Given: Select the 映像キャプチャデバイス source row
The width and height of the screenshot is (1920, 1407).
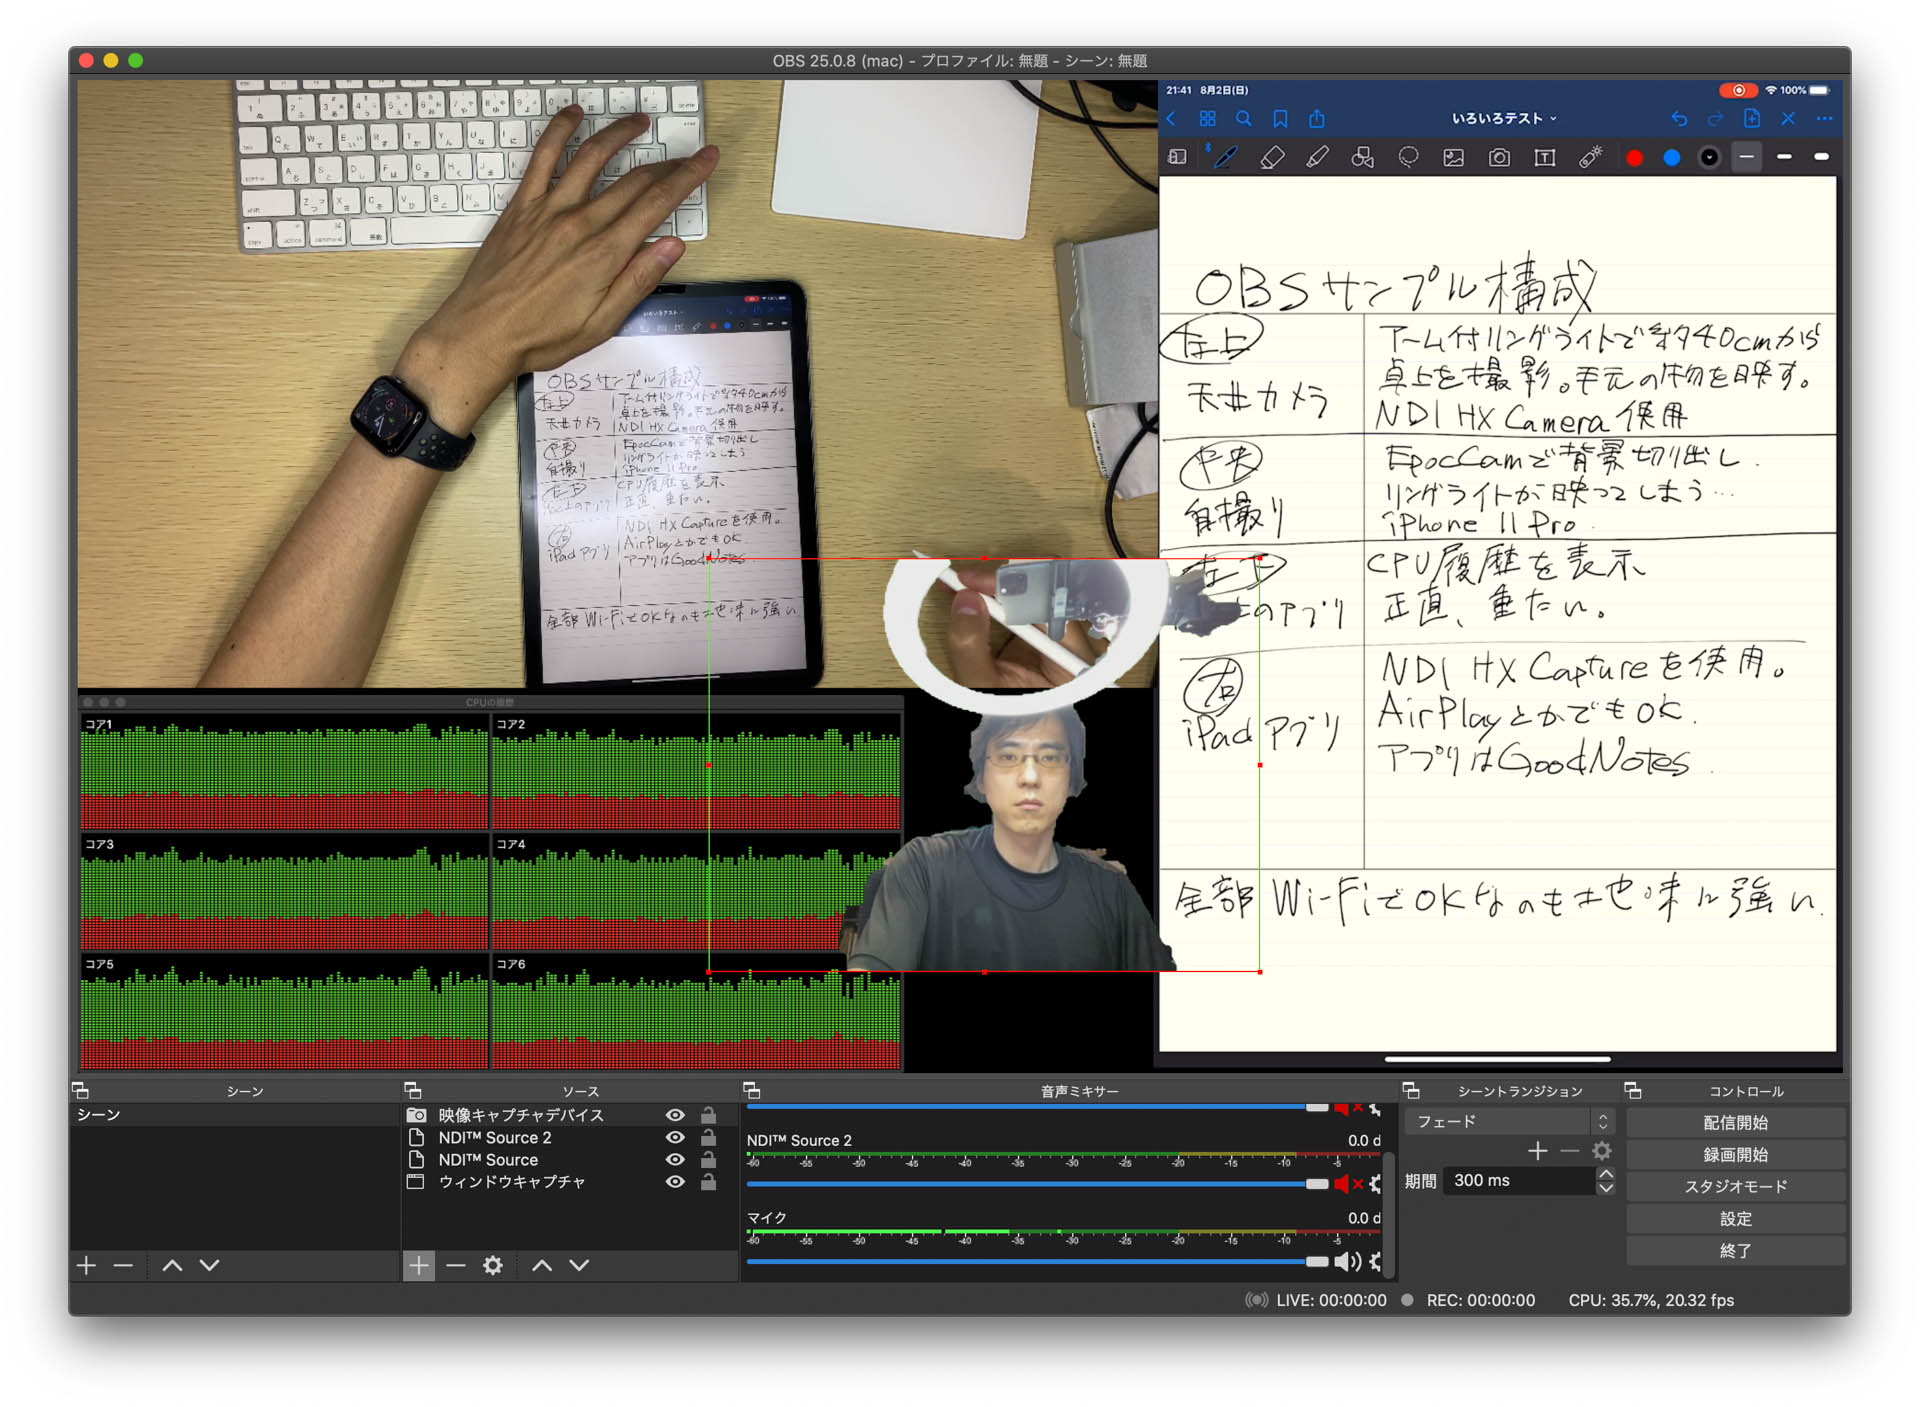Looking at the screenshot, I should (569, 1115).
